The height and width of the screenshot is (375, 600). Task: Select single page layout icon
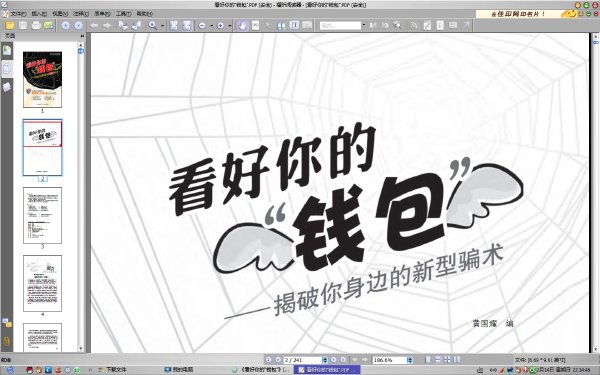[428, 360]
